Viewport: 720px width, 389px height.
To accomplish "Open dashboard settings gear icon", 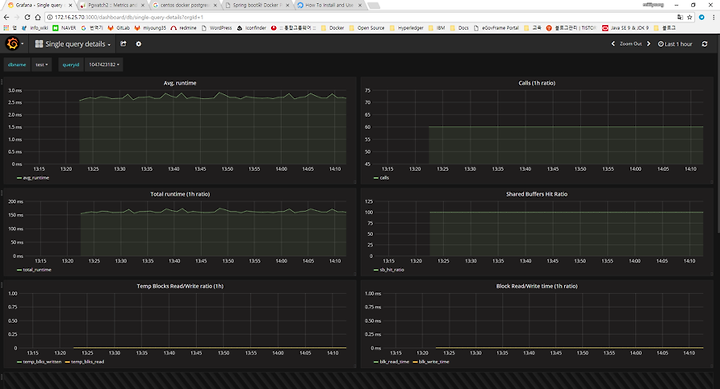I will click(x=139, y=44).
